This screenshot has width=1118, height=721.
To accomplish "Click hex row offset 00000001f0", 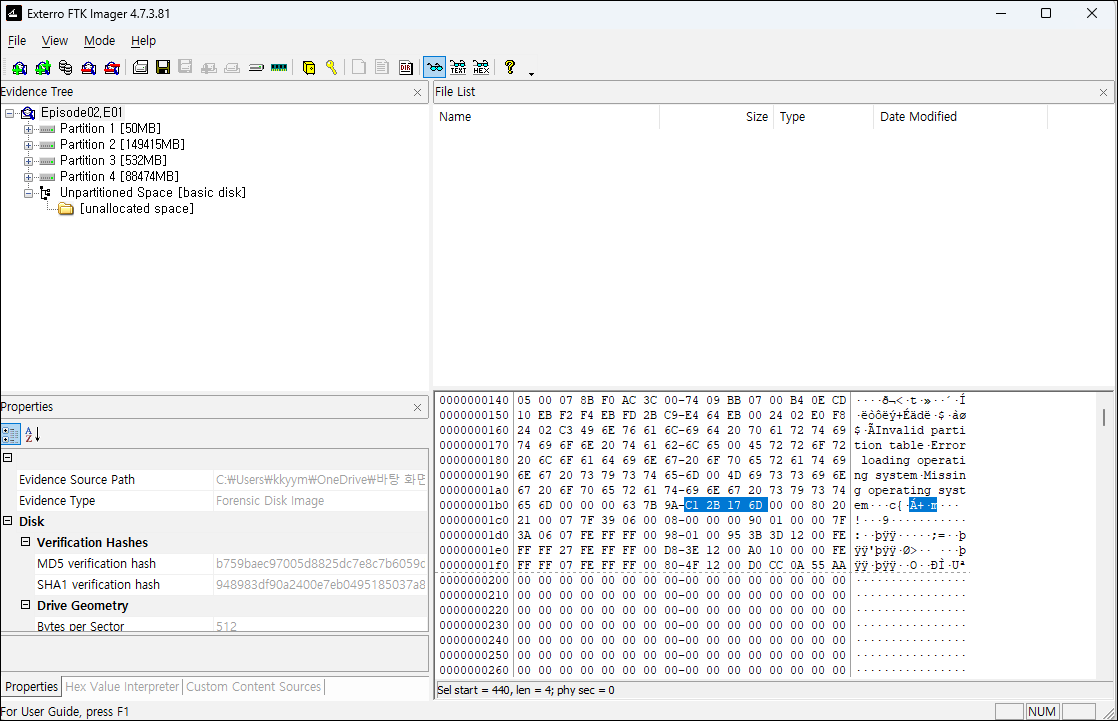I will (x=474, y=566).
